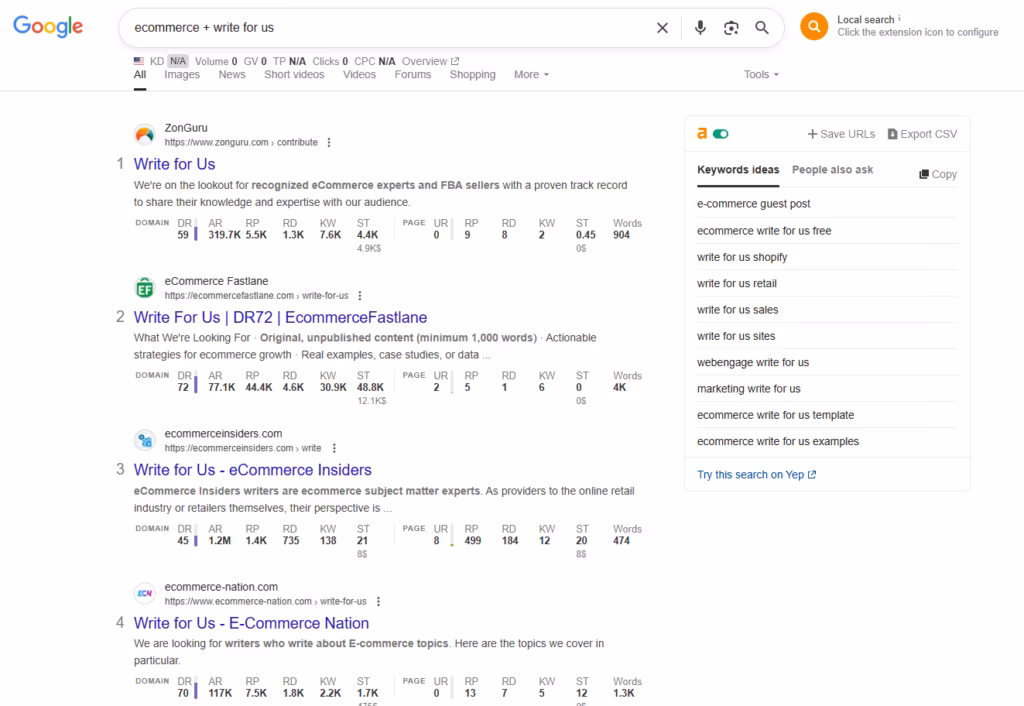
Task: Click keyword ecommerce write for us template
Action: pyautogui.click(x=775, y=415)
